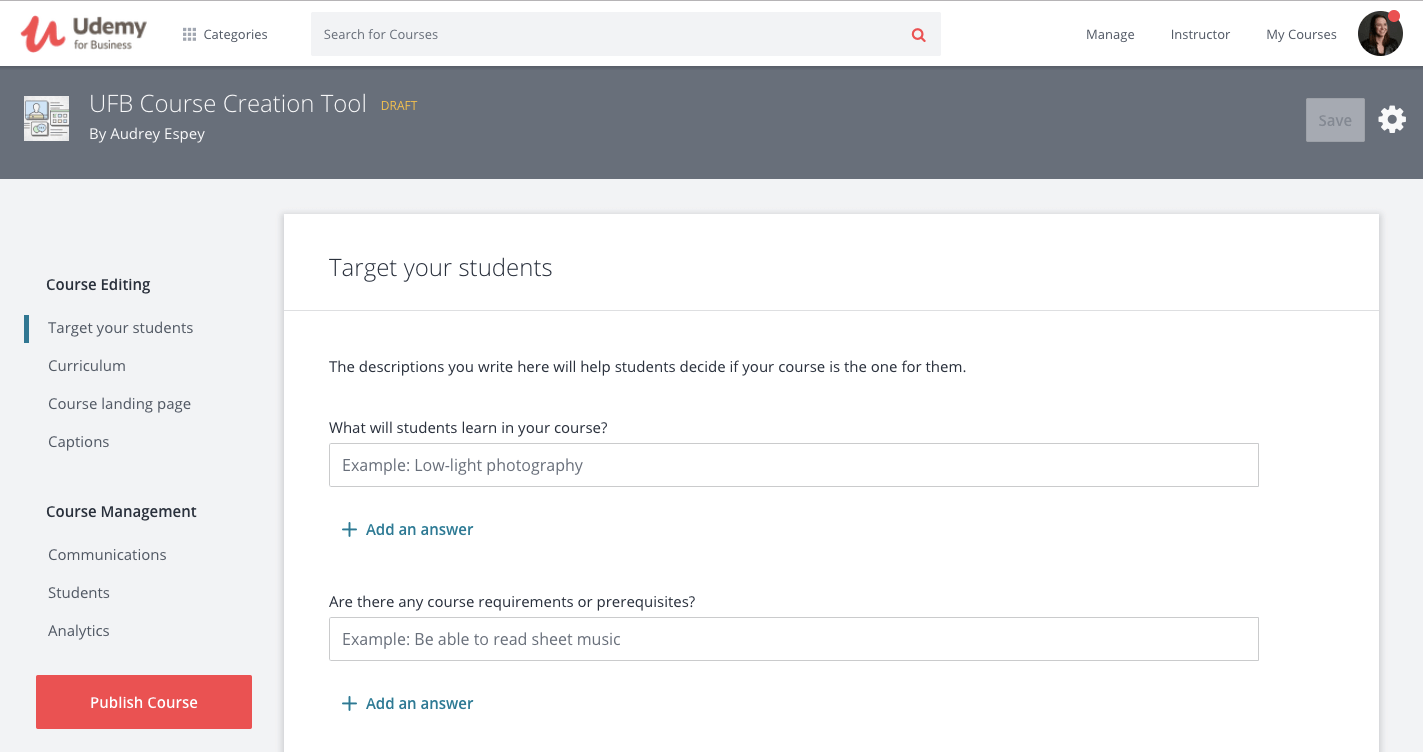Switch to the Curriculum section
1423x752 pixels.
86,365
